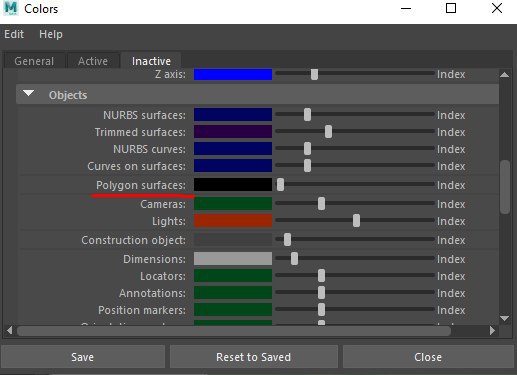517x375 pixels.
Task: Click the Z axis blue color swatch
Action: click(233, 74)
